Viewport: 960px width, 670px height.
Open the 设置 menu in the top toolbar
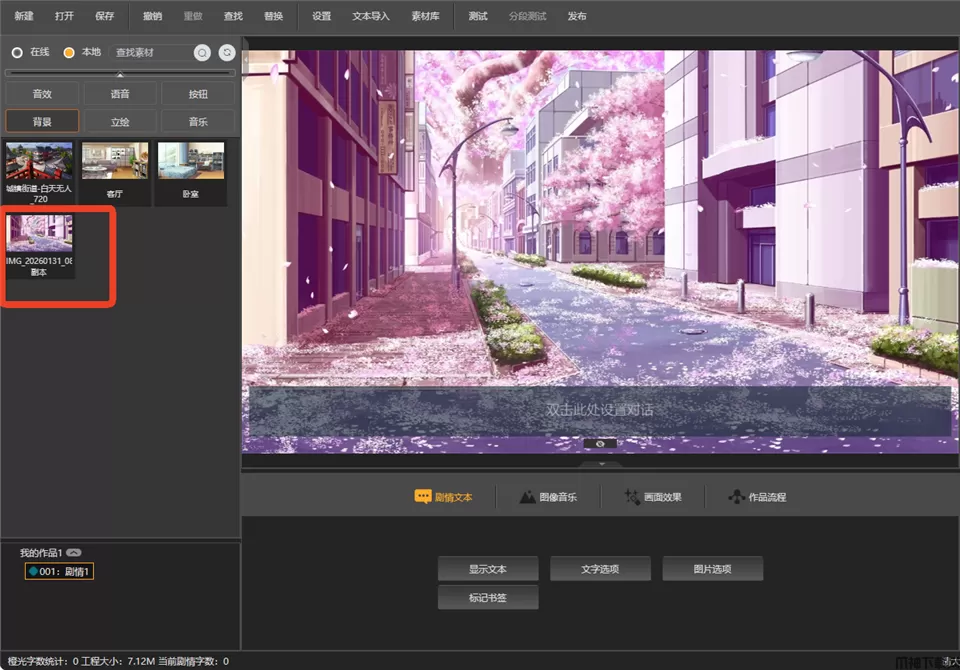[x=321, y=17]
